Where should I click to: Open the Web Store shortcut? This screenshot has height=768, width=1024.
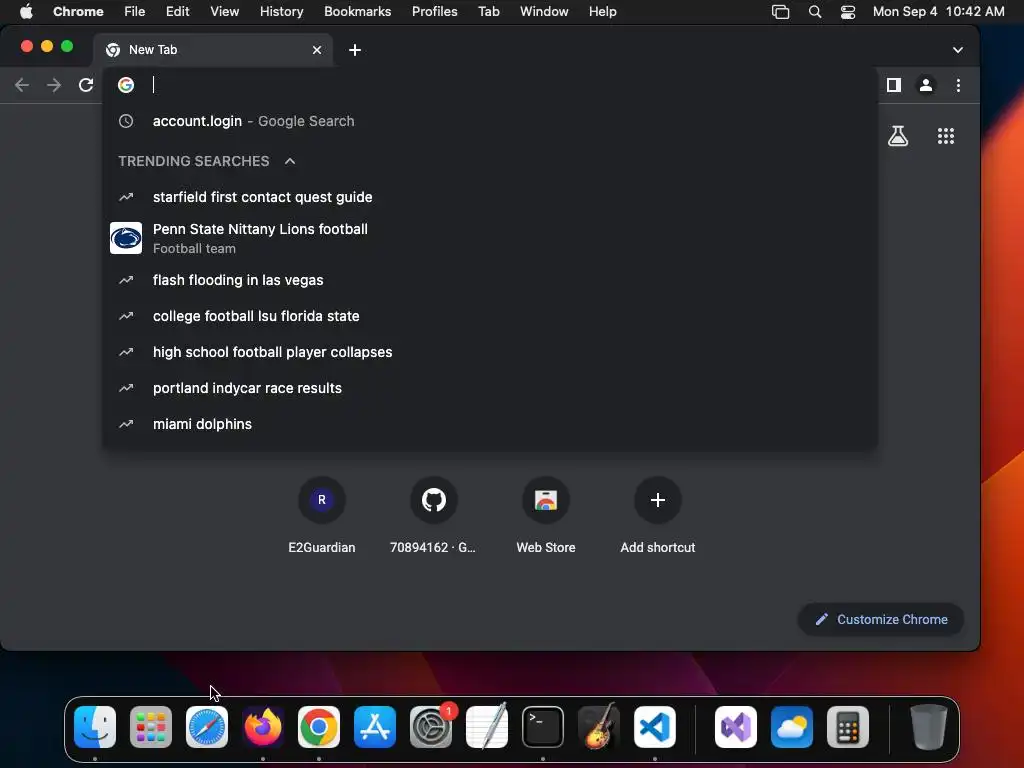[x=546, y=516]
